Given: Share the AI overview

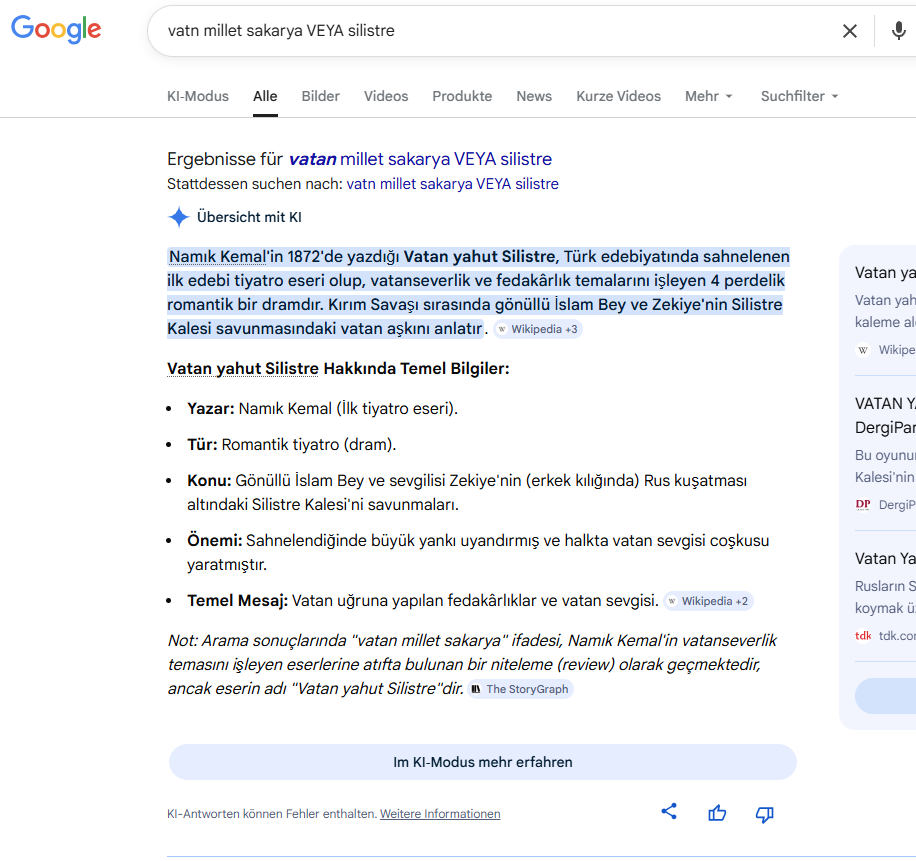Looking at the screenshot, I should coord(669,812).
